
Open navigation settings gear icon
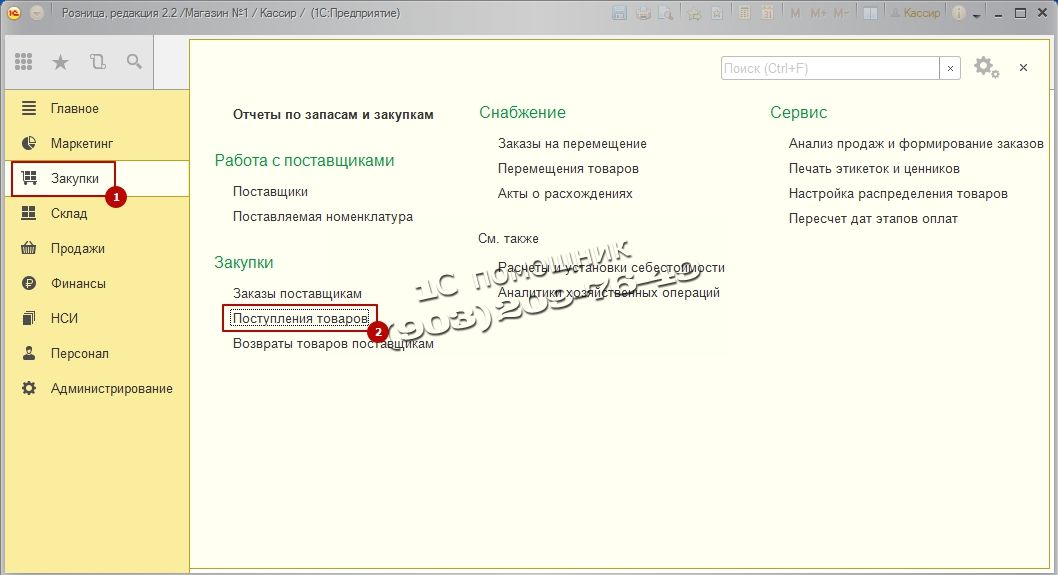pos(984,67)
